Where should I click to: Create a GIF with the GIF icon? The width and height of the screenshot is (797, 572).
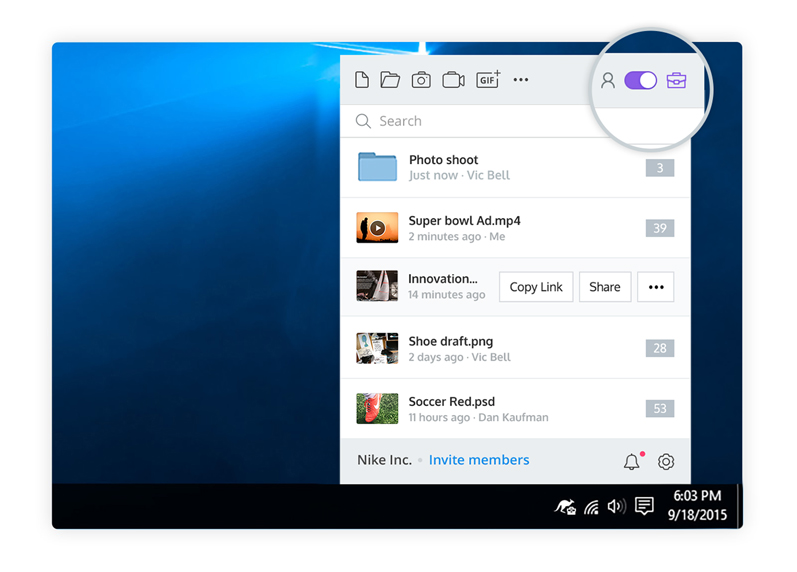point(488,80)
